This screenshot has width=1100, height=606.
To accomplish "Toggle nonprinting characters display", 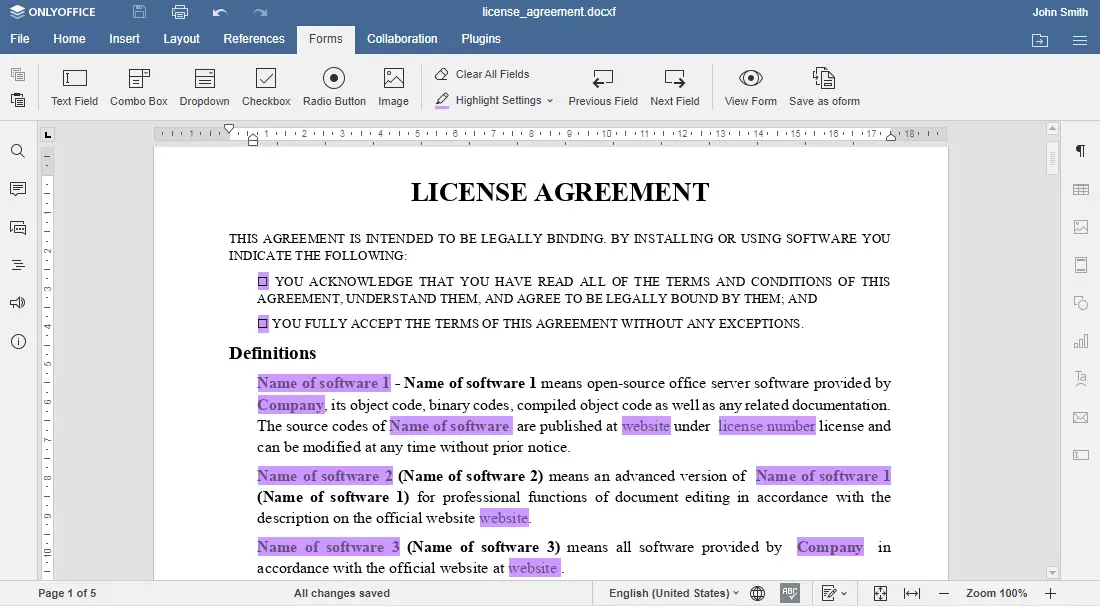I will point(1080,151).
